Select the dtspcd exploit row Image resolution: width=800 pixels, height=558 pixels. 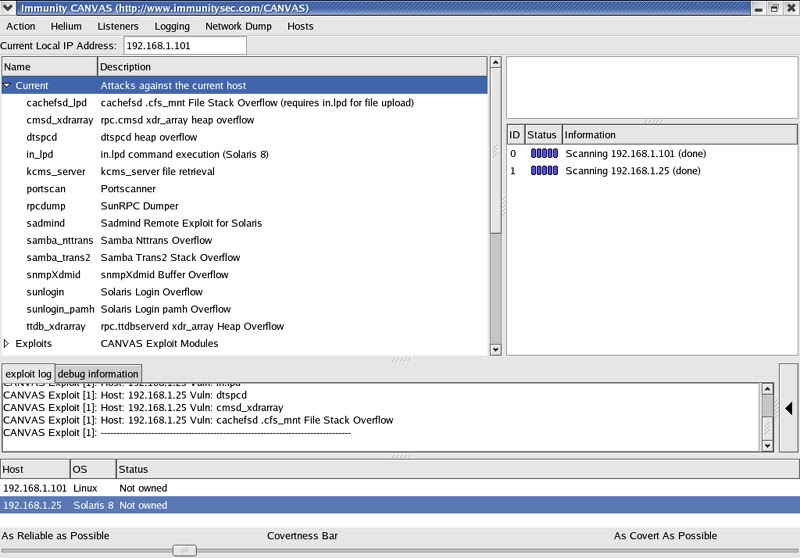coord(244,137)
